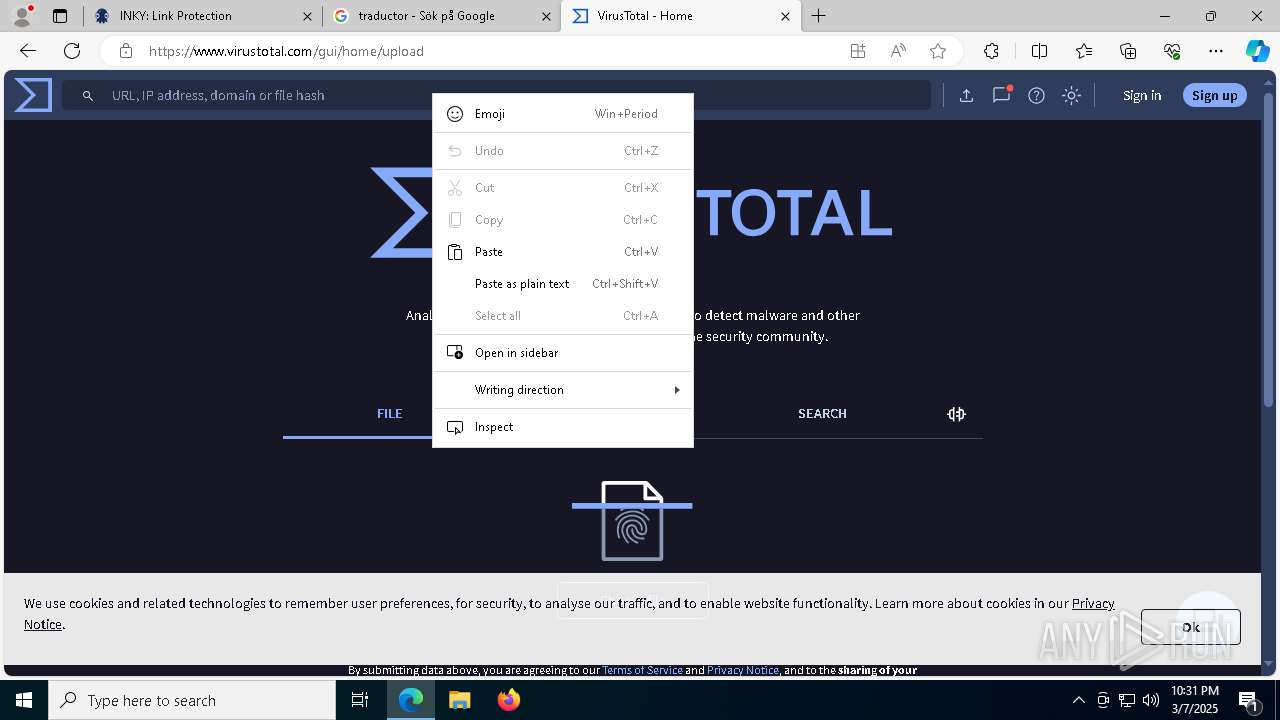Click the VirusTotal logo in header
Screen dimensions: 1280x720
(33, 95)
